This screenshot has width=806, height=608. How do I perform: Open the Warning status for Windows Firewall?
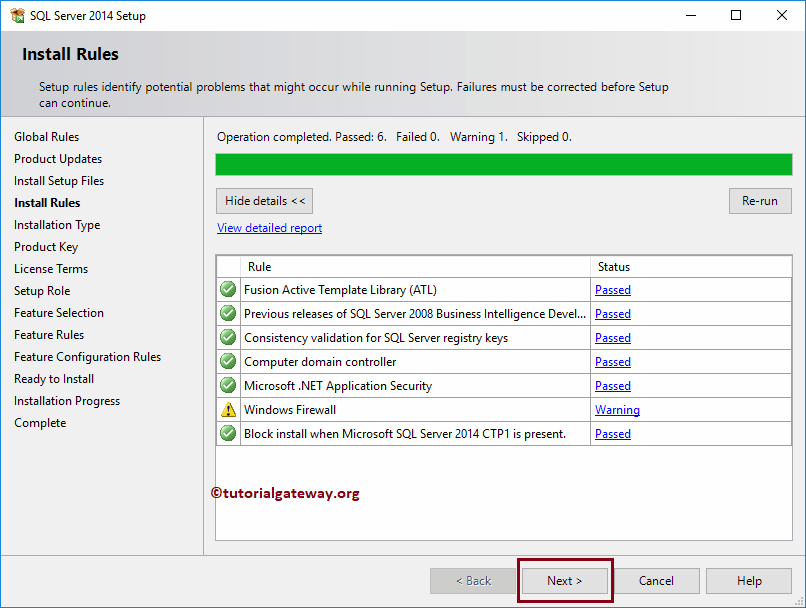click(x=617, y=410)
